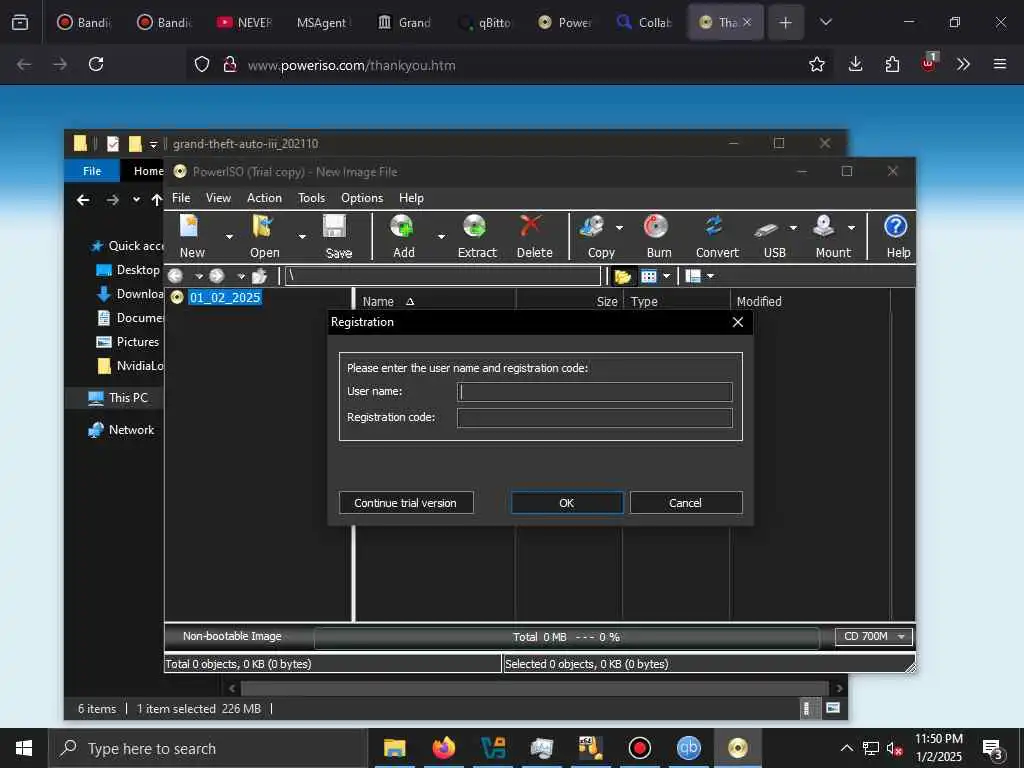This screenshot has width=1024, height=768.
Task: Open the dropdown arrow next to Mount
Action: pos(851,228)
